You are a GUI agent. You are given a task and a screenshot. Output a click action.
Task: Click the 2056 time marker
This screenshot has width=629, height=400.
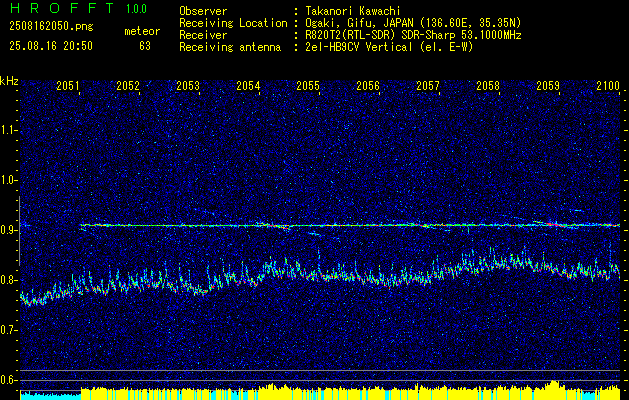coord(368,86)
